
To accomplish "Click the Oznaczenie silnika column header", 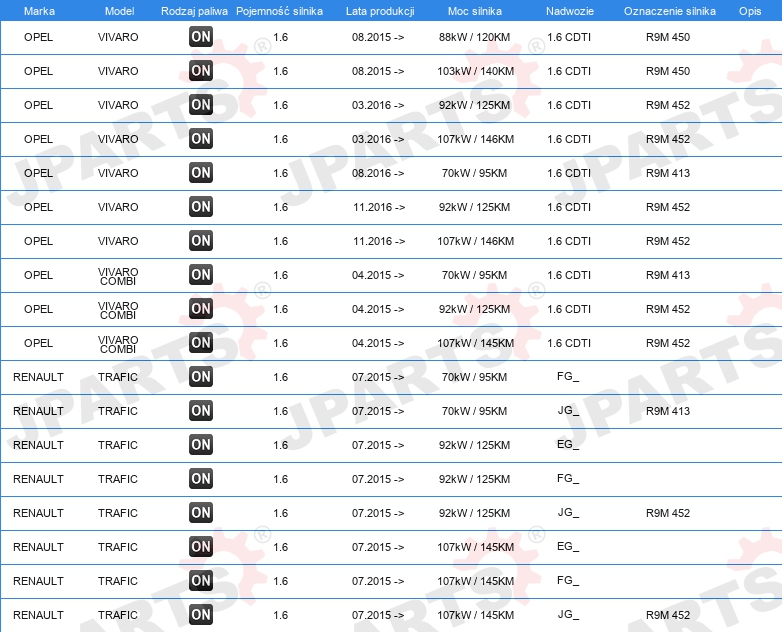I will (x=670, y=11).
